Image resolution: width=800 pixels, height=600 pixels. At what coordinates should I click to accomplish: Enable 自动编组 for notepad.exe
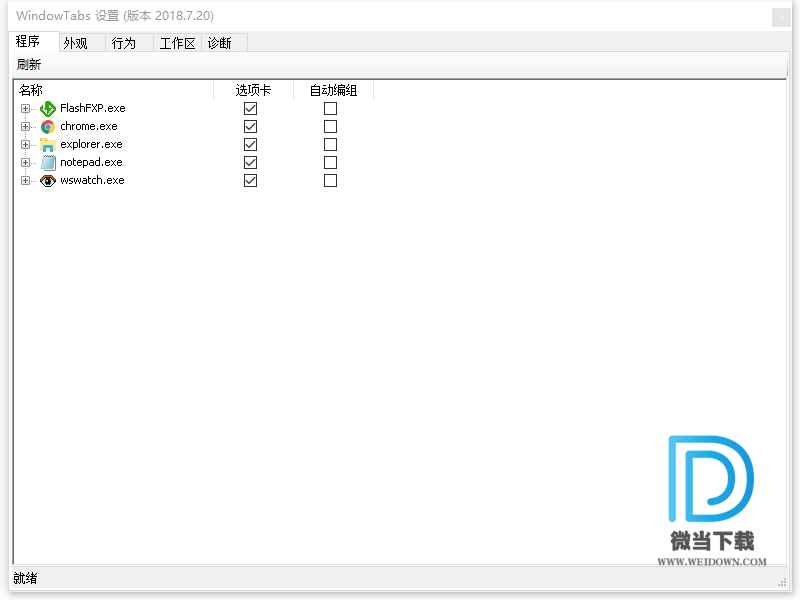pyautogui.click(x=331, y=163)
